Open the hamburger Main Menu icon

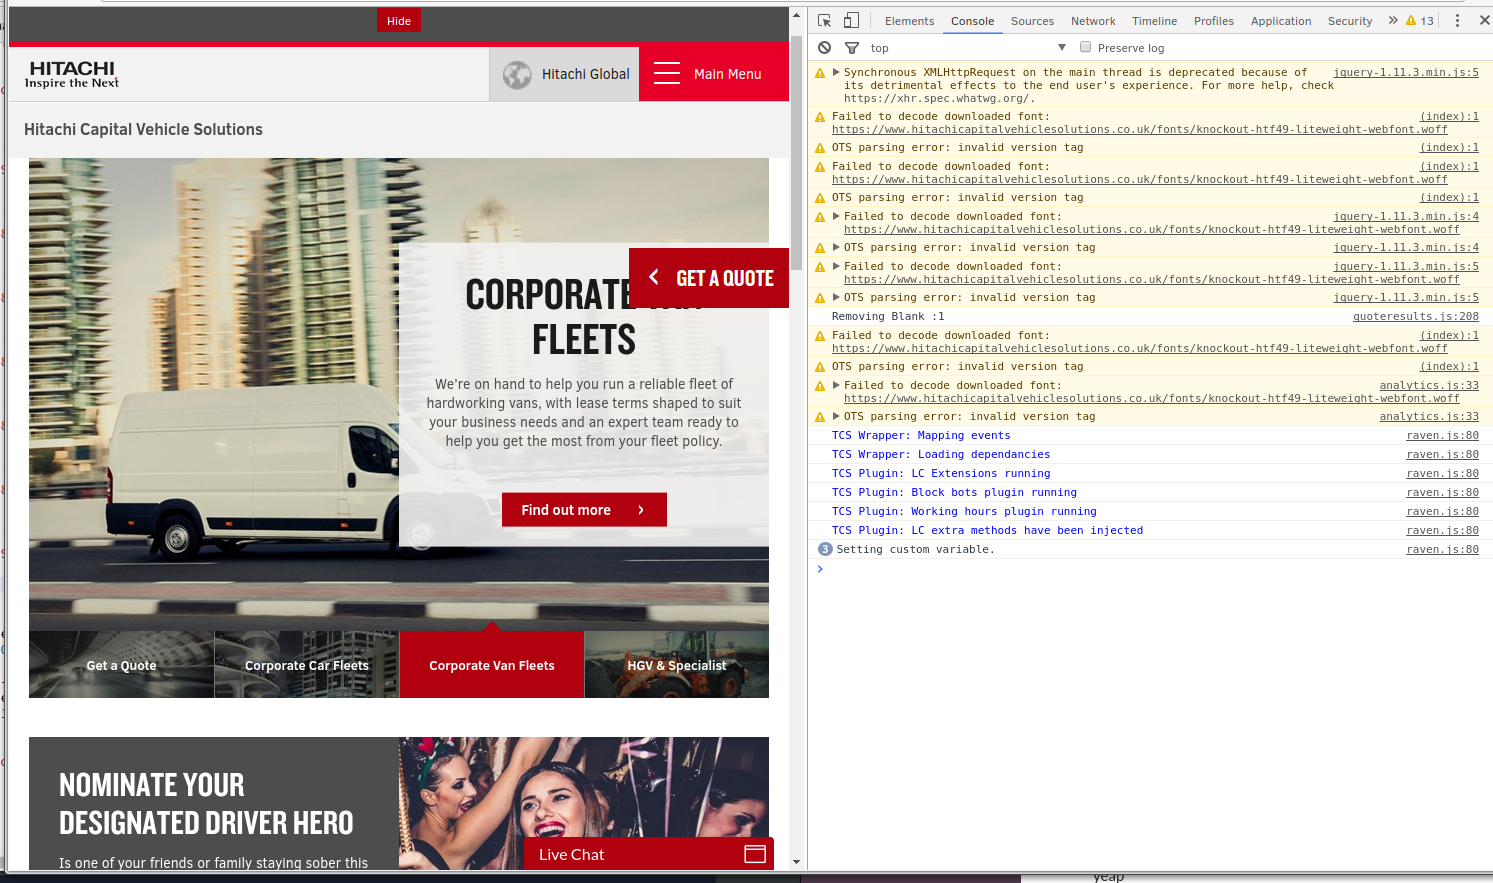(x=667, y=74)
